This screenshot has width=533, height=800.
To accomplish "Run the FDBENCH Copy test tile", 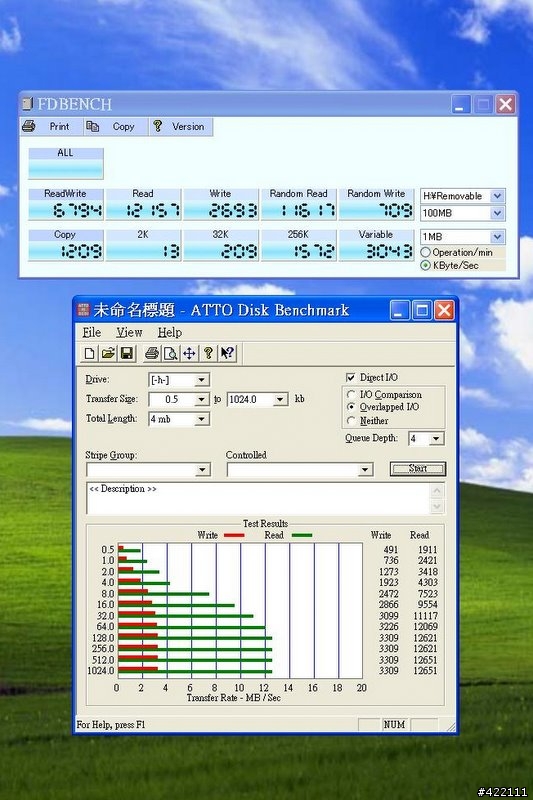I will click(x=66, y=245).
